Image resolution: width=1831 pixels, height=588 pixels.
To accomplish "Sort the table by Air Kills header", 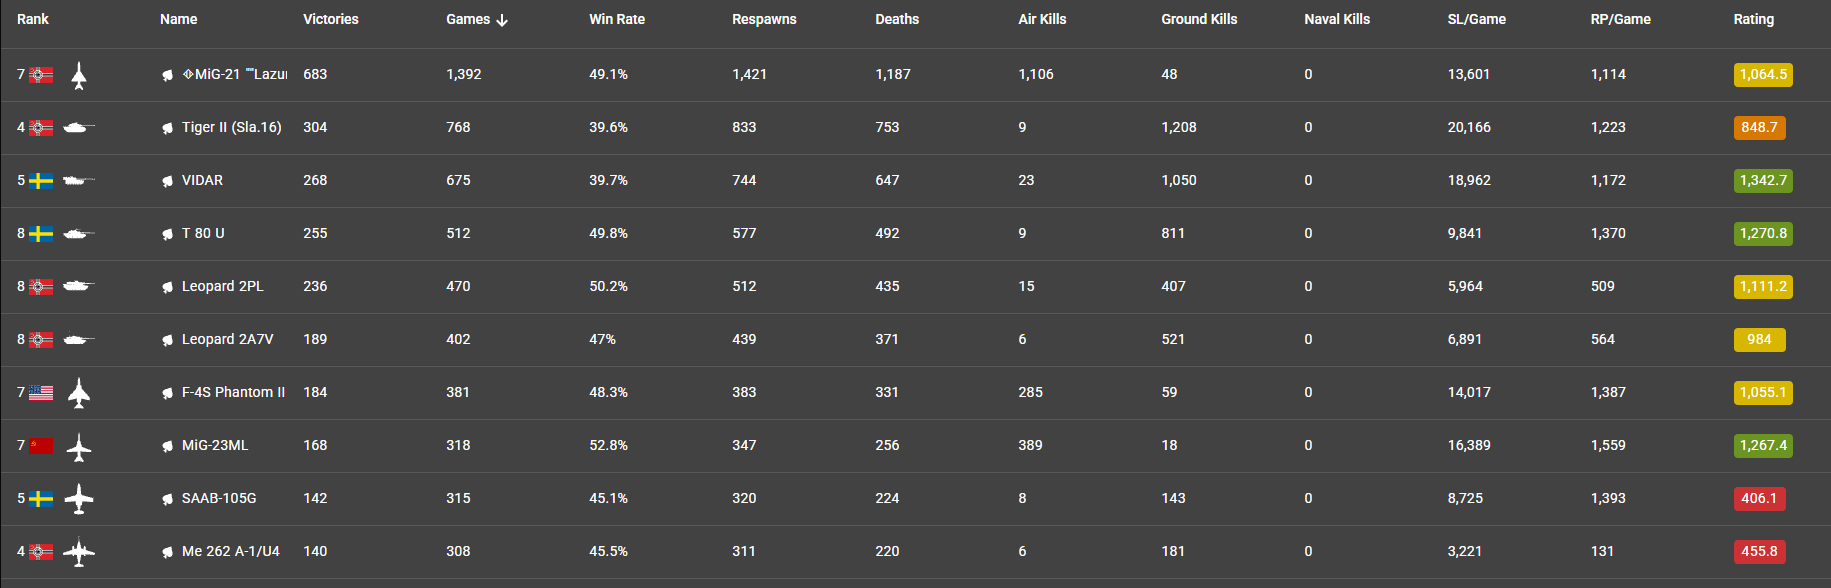I will pyautogui.click(x=1042, y=19).
